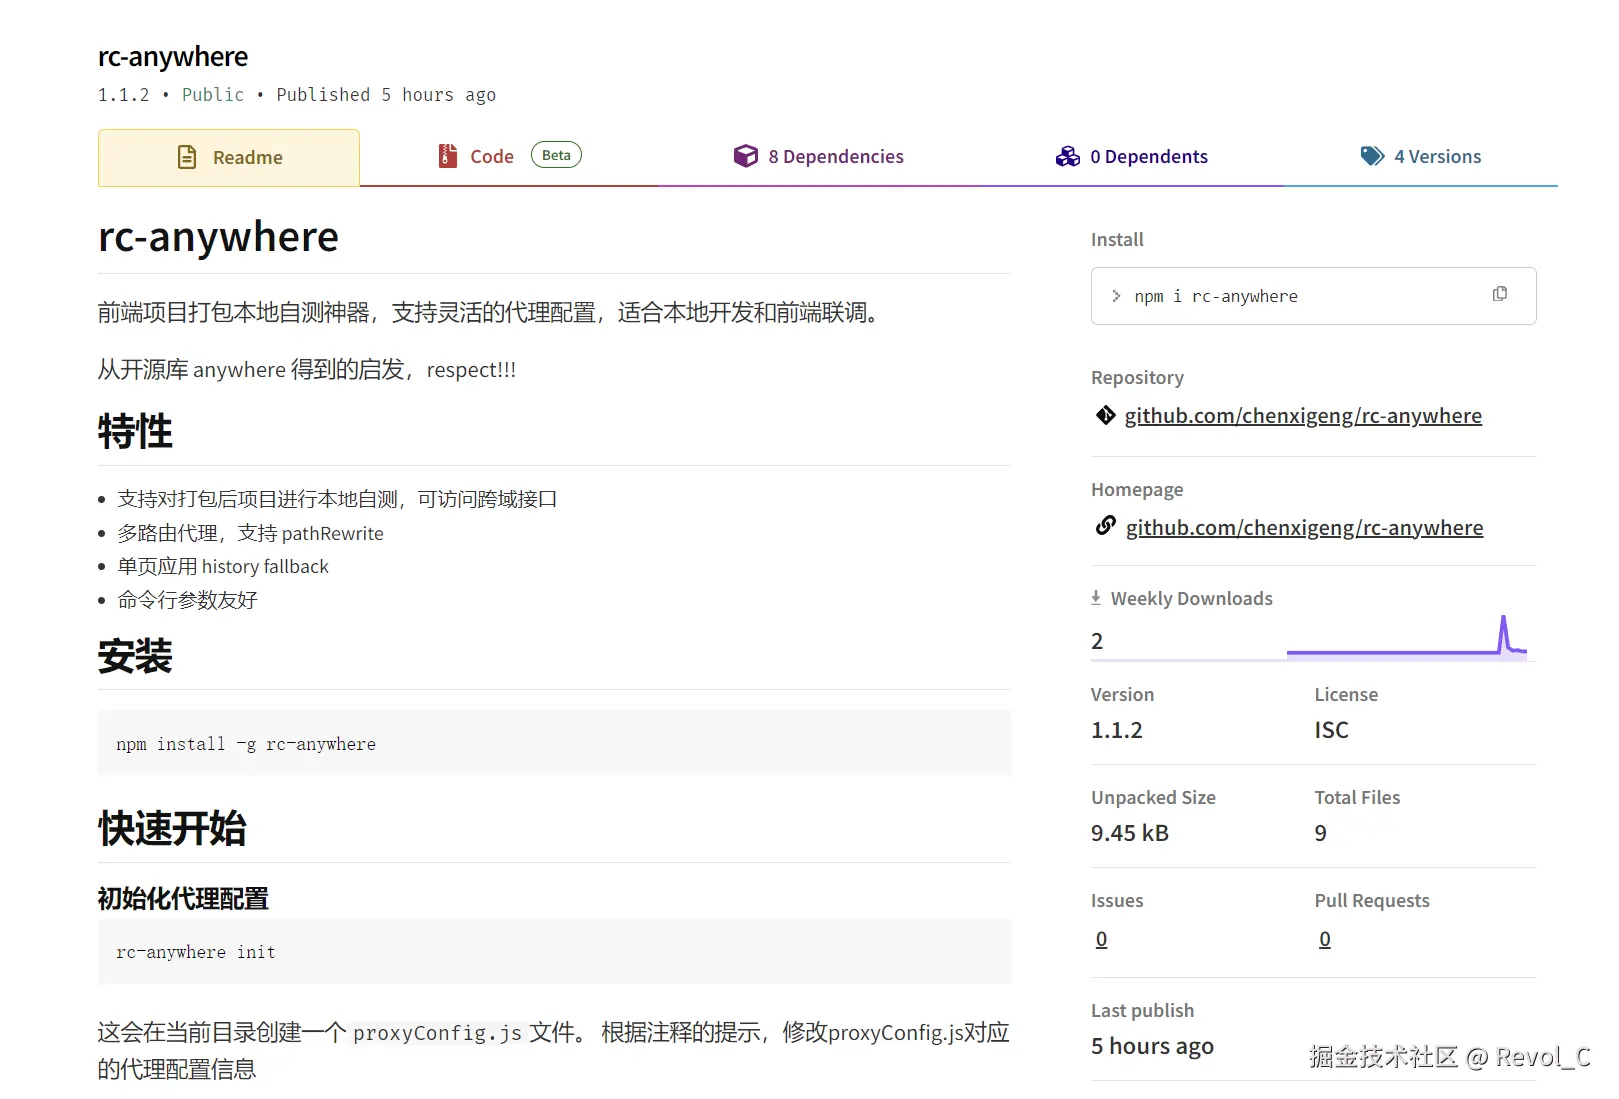Open the Repository github link
This screenshot has width=1619, height=1099.
[1303, 416]
